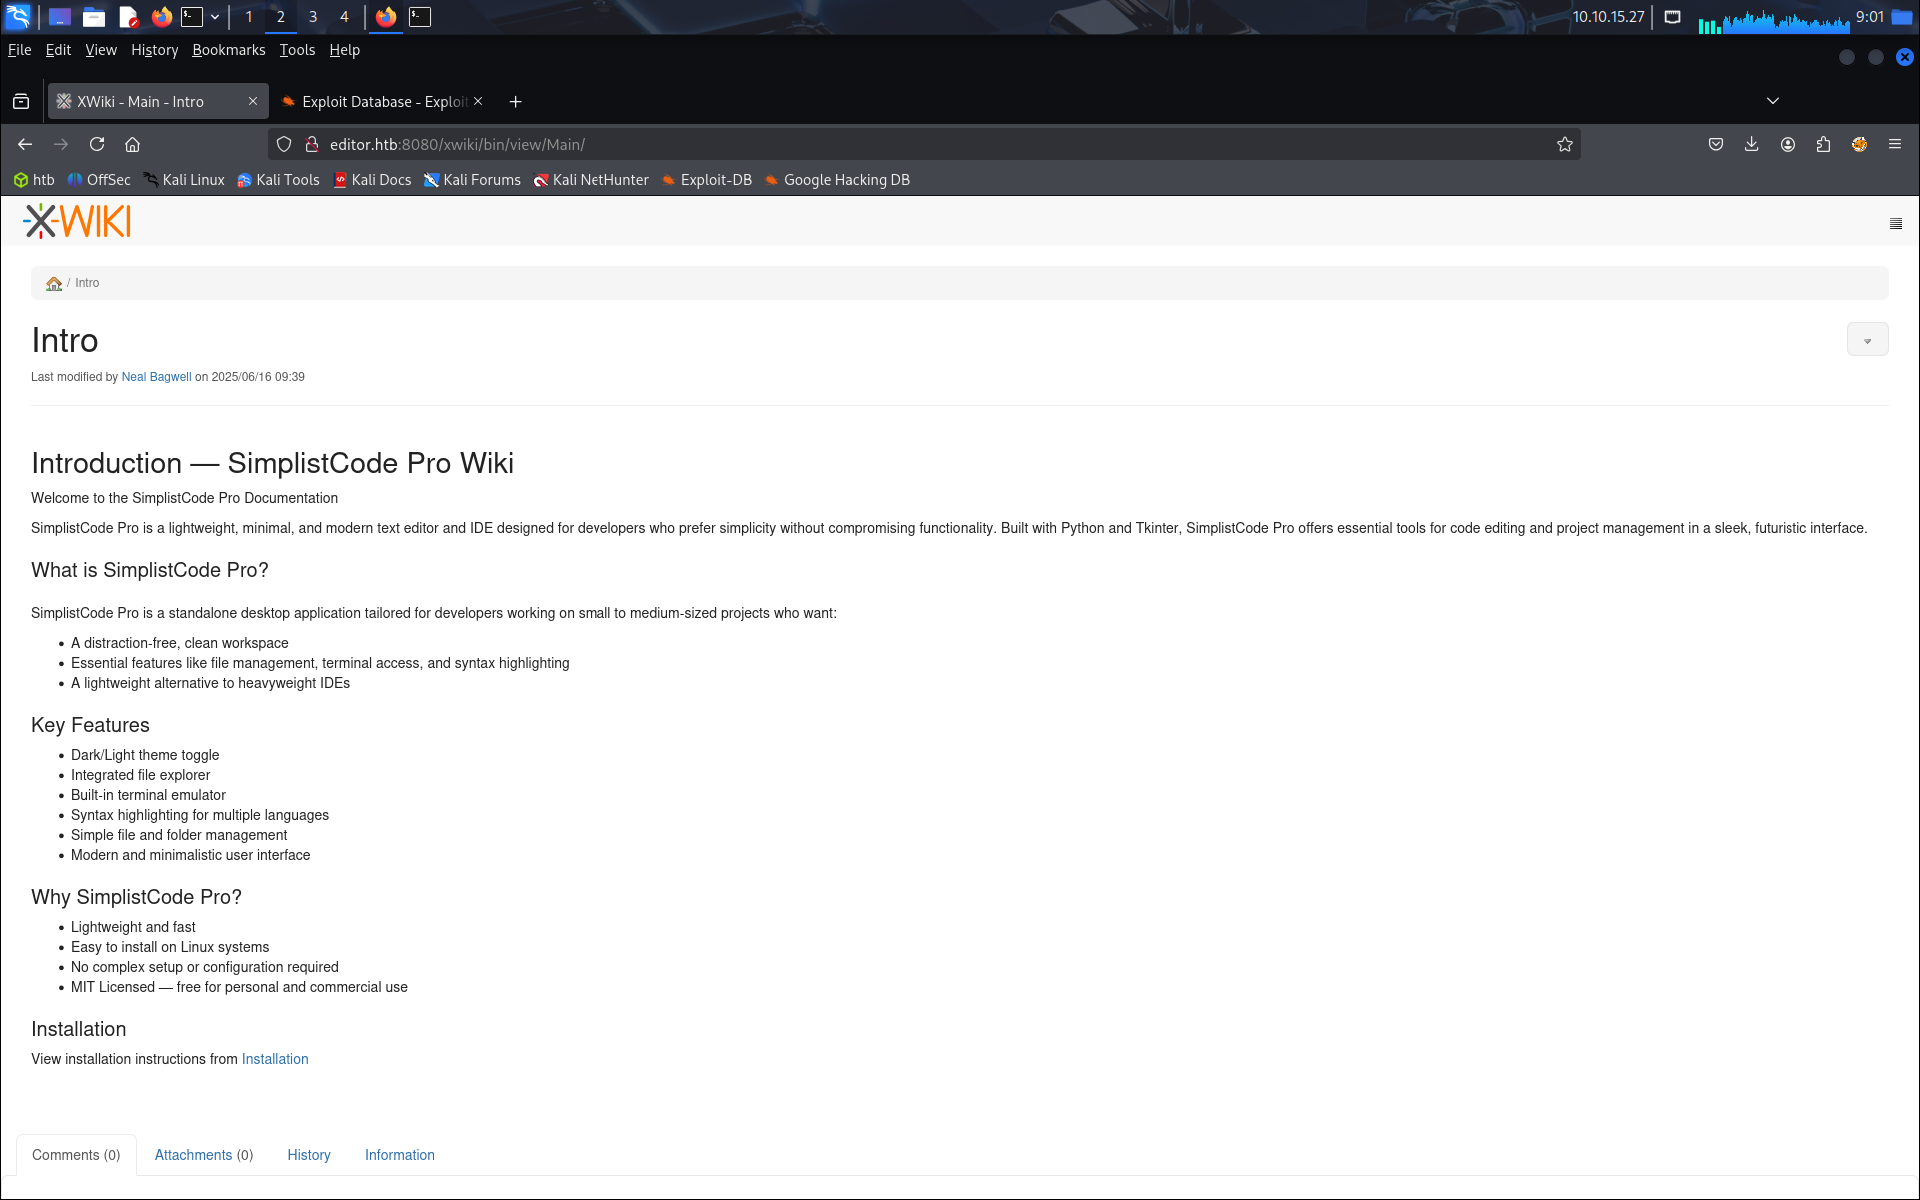Open the Attachments (0) tab

click(x=203, y=1155)
